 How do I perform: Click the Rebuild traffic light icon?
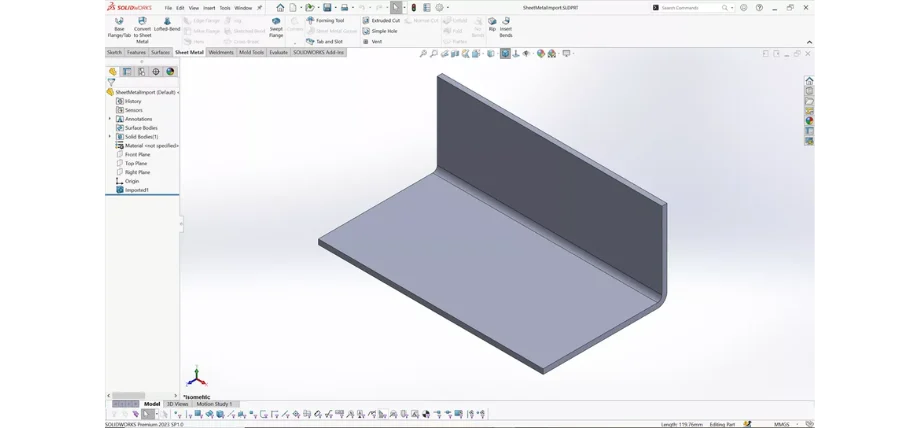pos(413,8)
